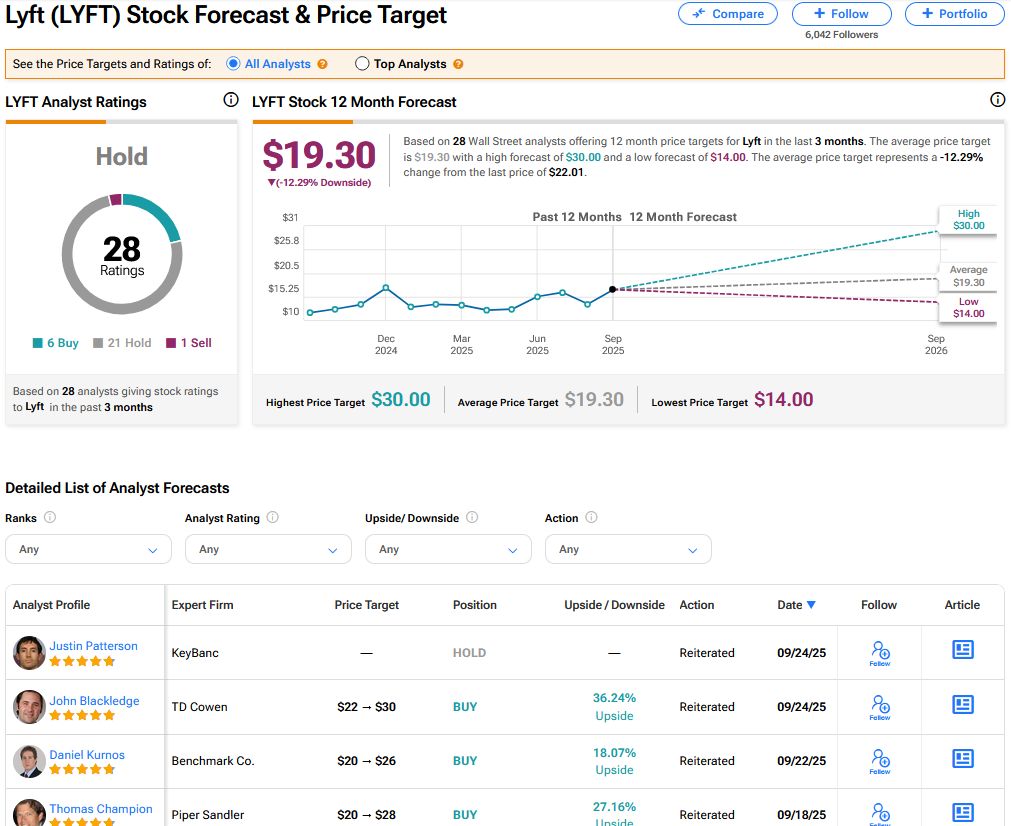This screenshot has height=826, width=1011.
Task: Show info tooltip for Analyst Rating filter
Action: click(273, 518)
